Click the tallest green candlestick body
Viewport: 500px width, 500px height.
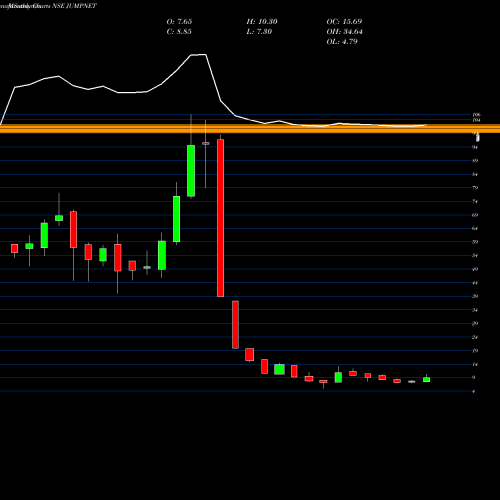click(191, 171)
